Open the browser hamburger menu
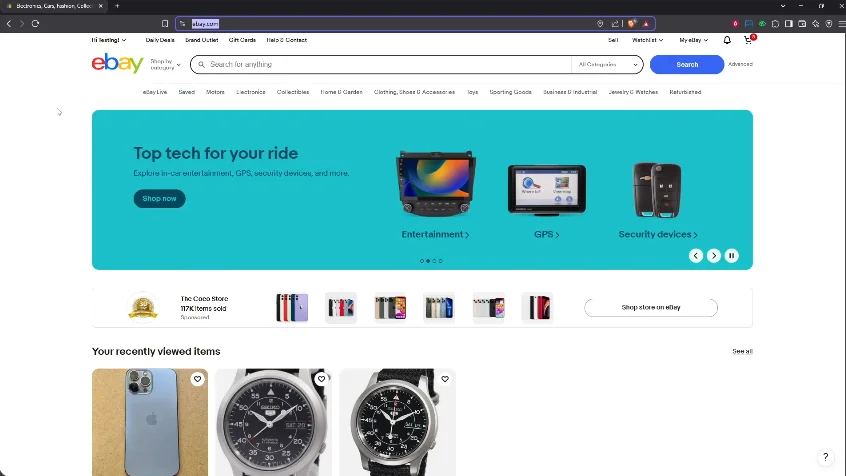This screenshot has width=846, height=476. pyautogui.click(x=842, y=24)
